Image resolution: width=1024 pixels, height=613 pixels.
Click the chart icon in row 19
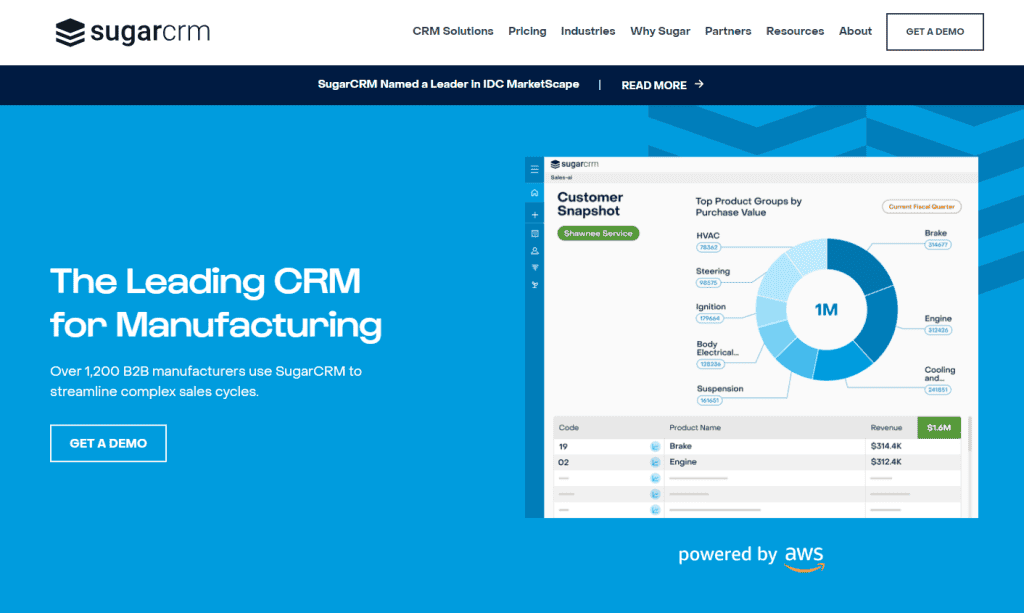(654, 447)
